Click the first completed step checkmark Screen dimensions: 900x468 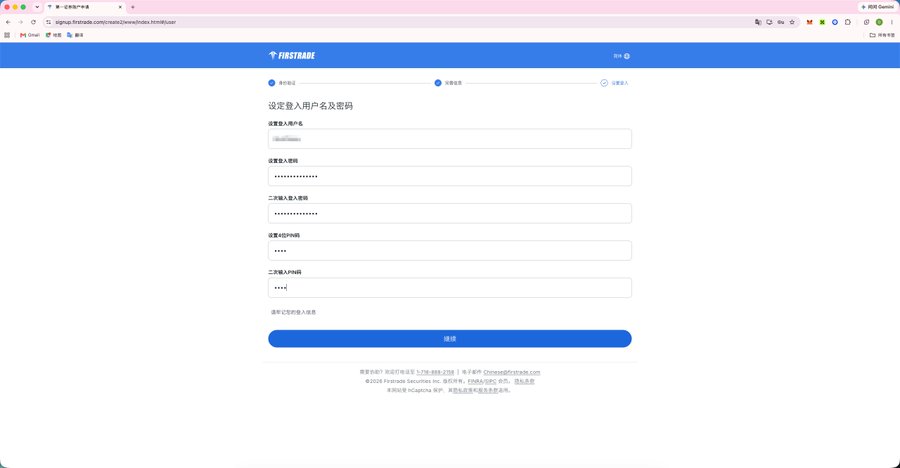pos(271,83)
